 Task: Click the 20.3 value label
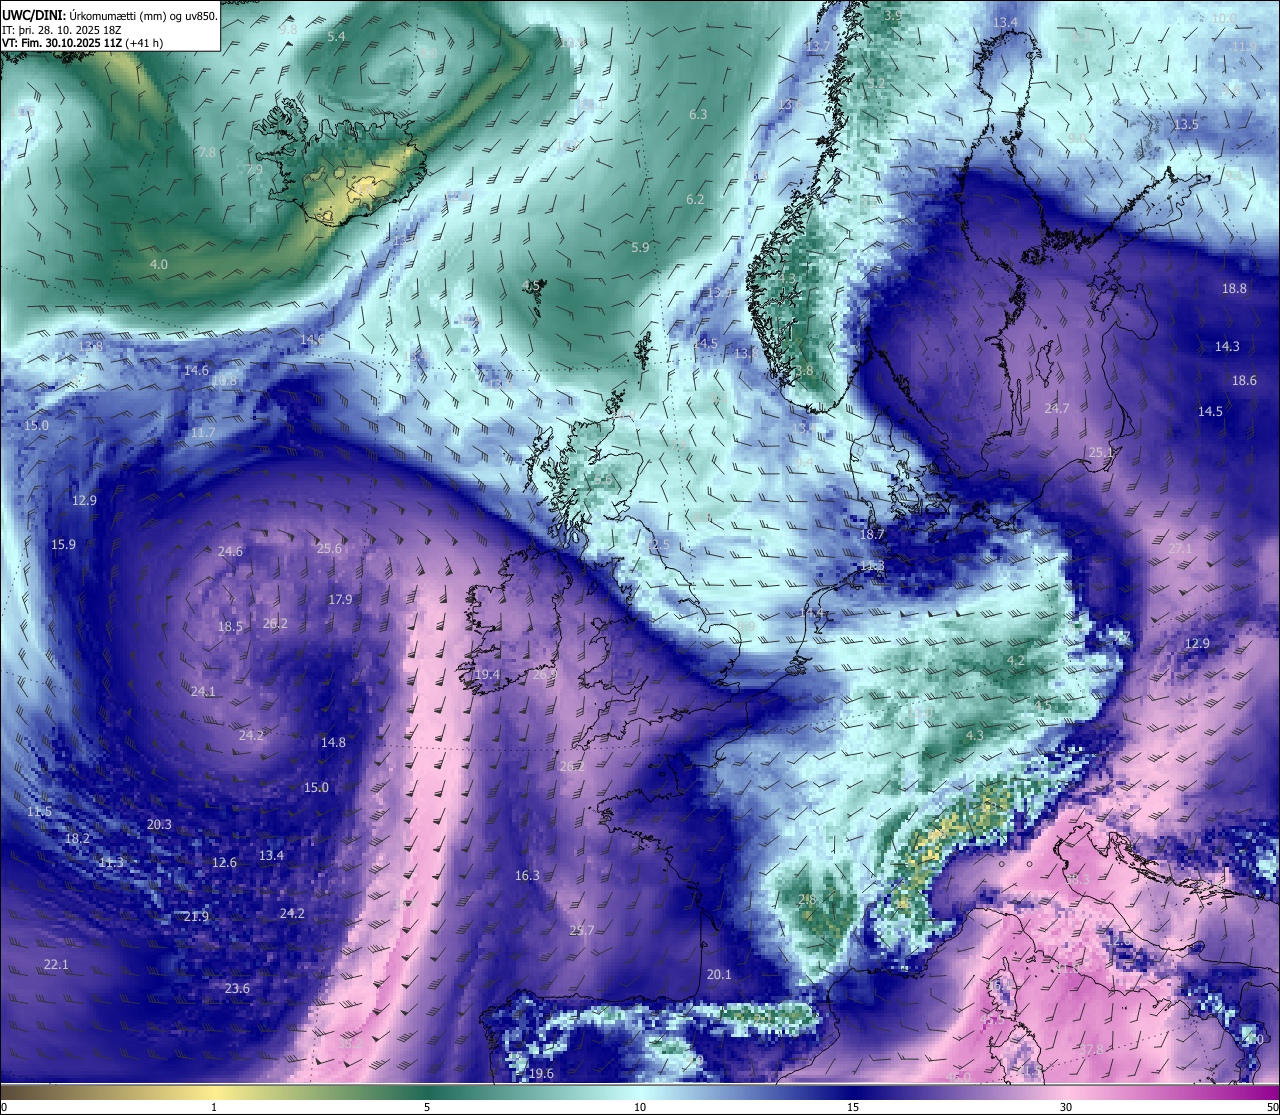(x=159, y=824)
